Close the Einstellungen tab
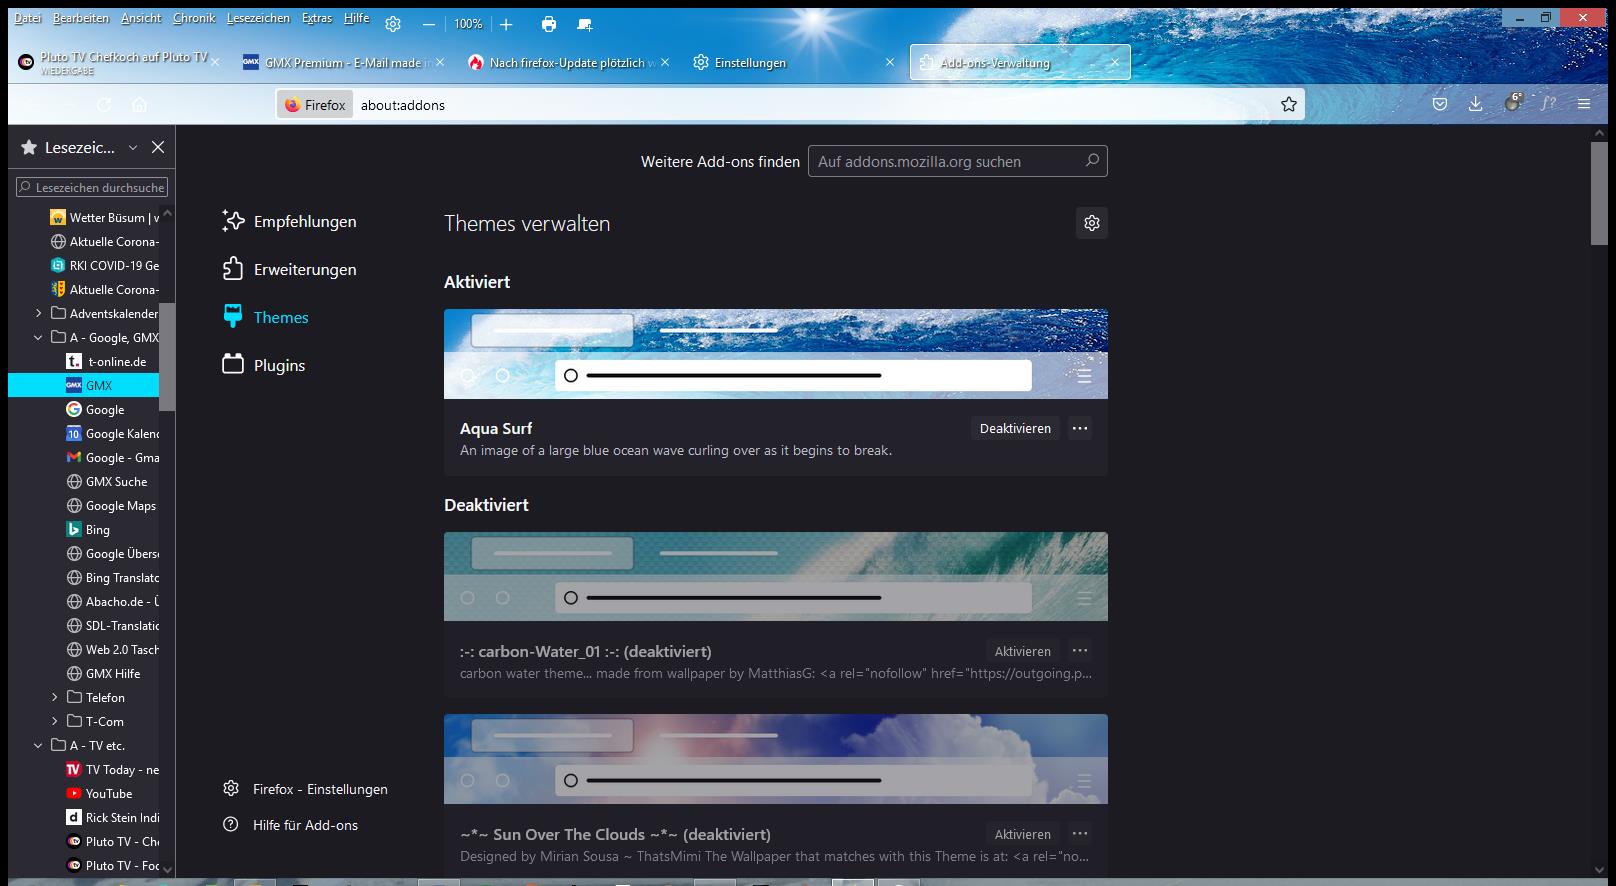Image resolution: width=1616 pixels, height=886 pixels. point(890,62)
